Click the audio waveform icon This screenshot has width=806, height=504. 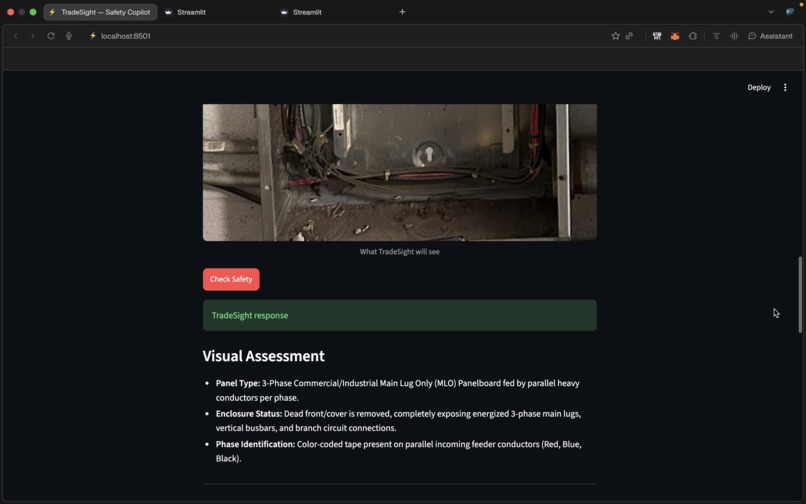point(734,36)
